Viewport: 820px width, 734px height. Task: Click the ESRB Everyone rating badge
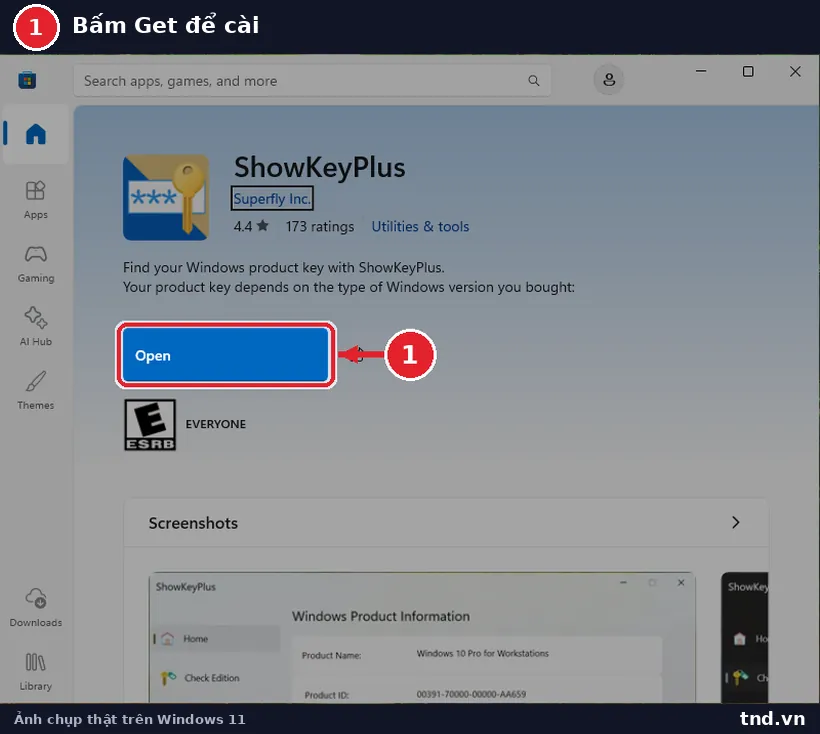pos(150,425)
